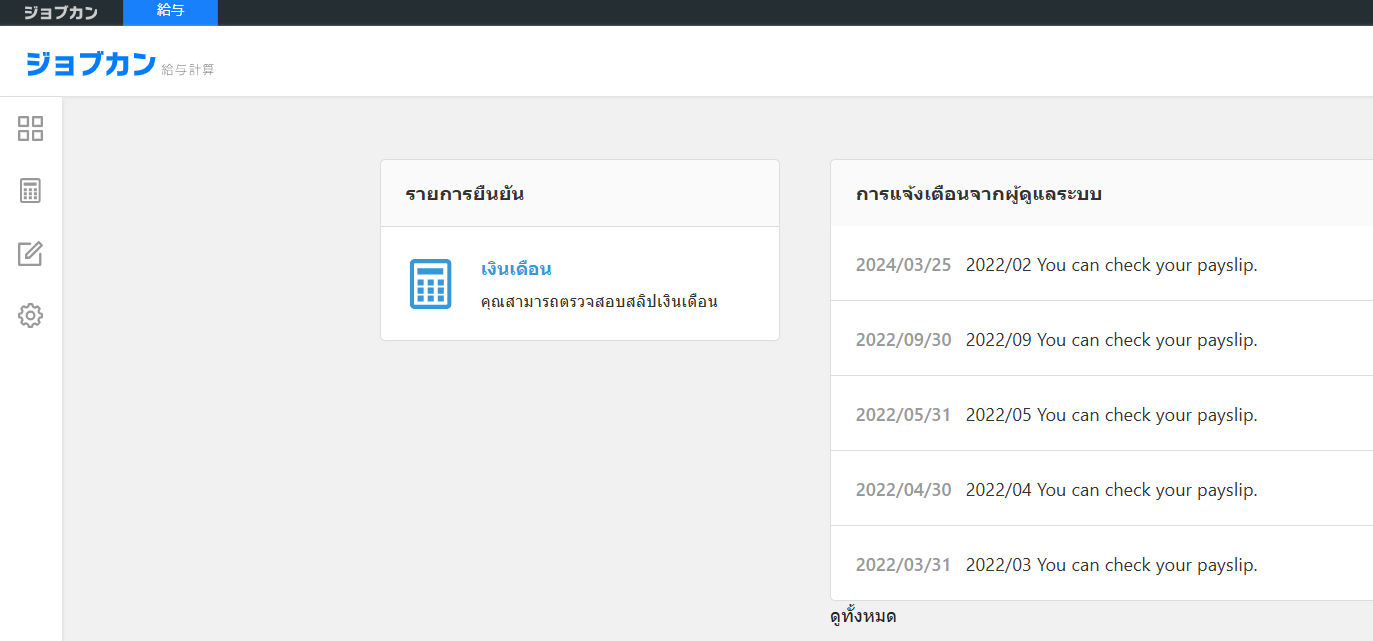Click ดูทั้งหมด to view all notifications
This screenshot has height=641, width=1373.
[863, 617]
